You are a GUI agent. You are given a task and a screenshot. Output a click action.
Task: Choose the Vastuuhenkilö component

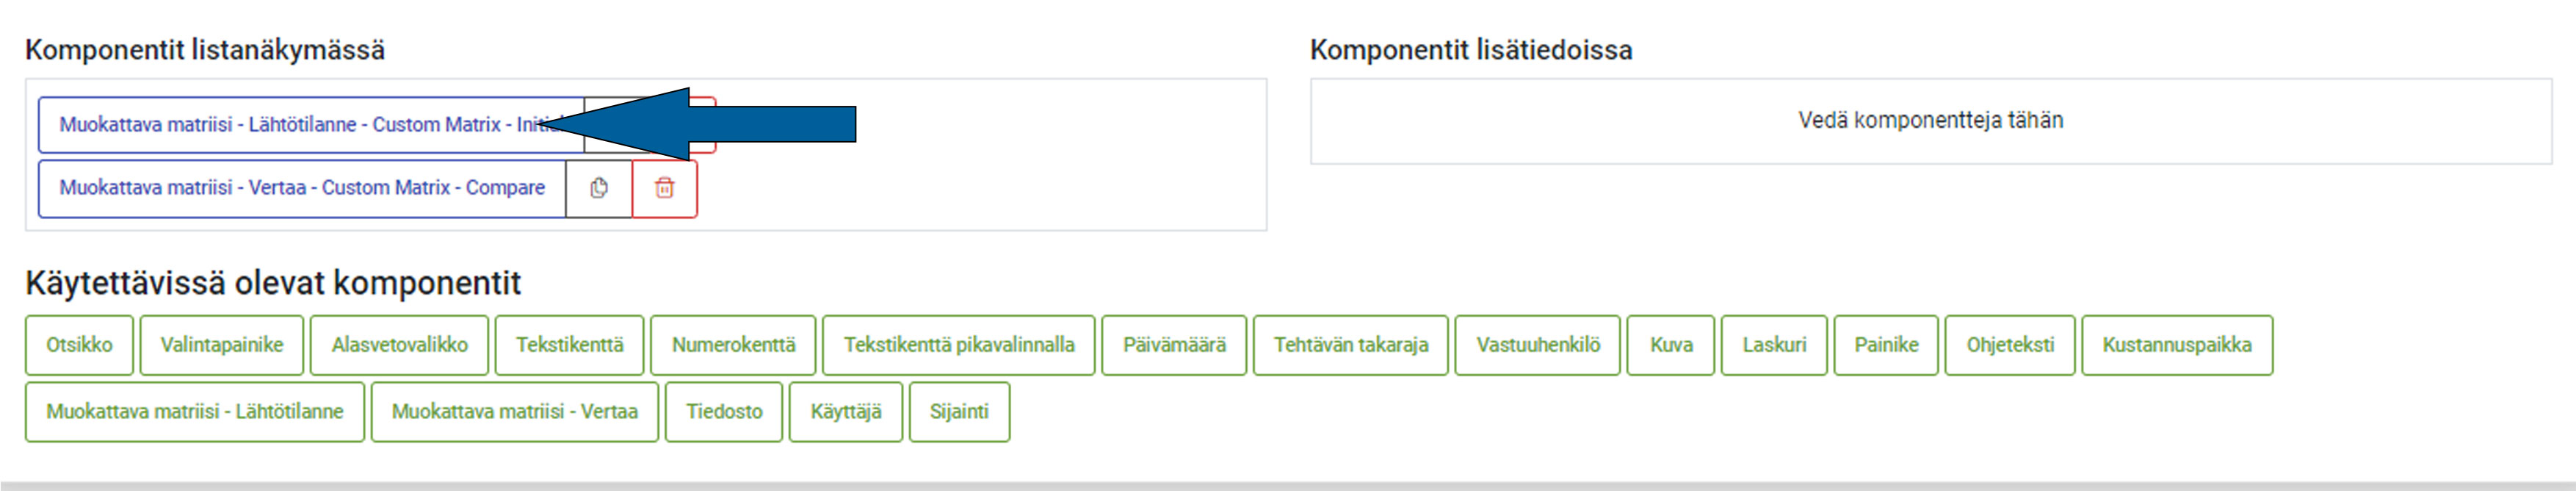coord(1537,345)
